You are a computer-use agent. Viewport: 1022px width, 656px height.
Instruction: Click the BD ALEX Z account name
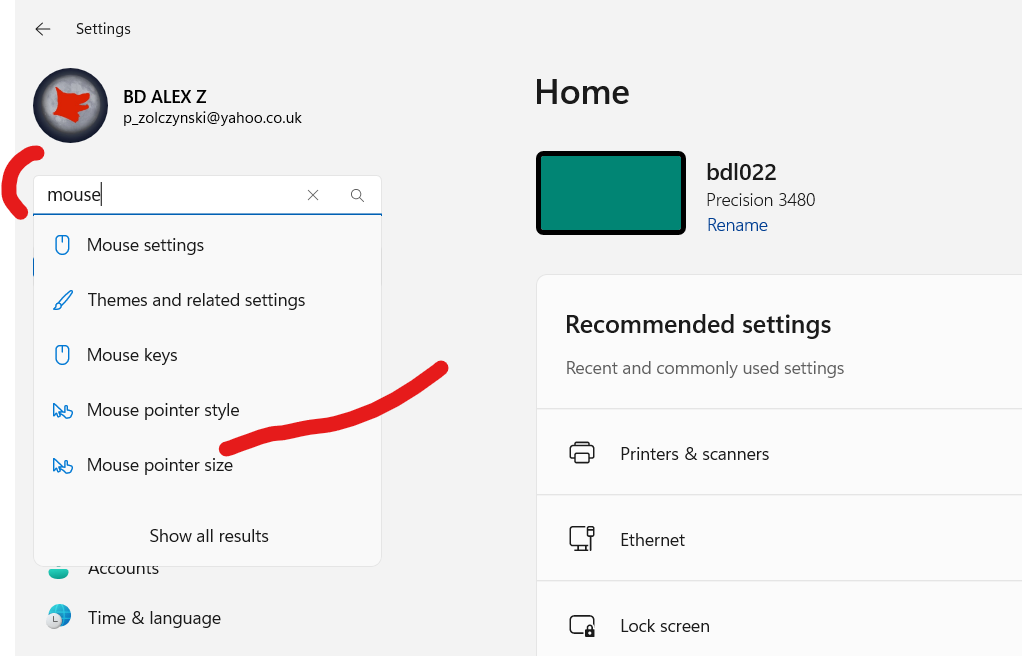(x=165, y=97)
